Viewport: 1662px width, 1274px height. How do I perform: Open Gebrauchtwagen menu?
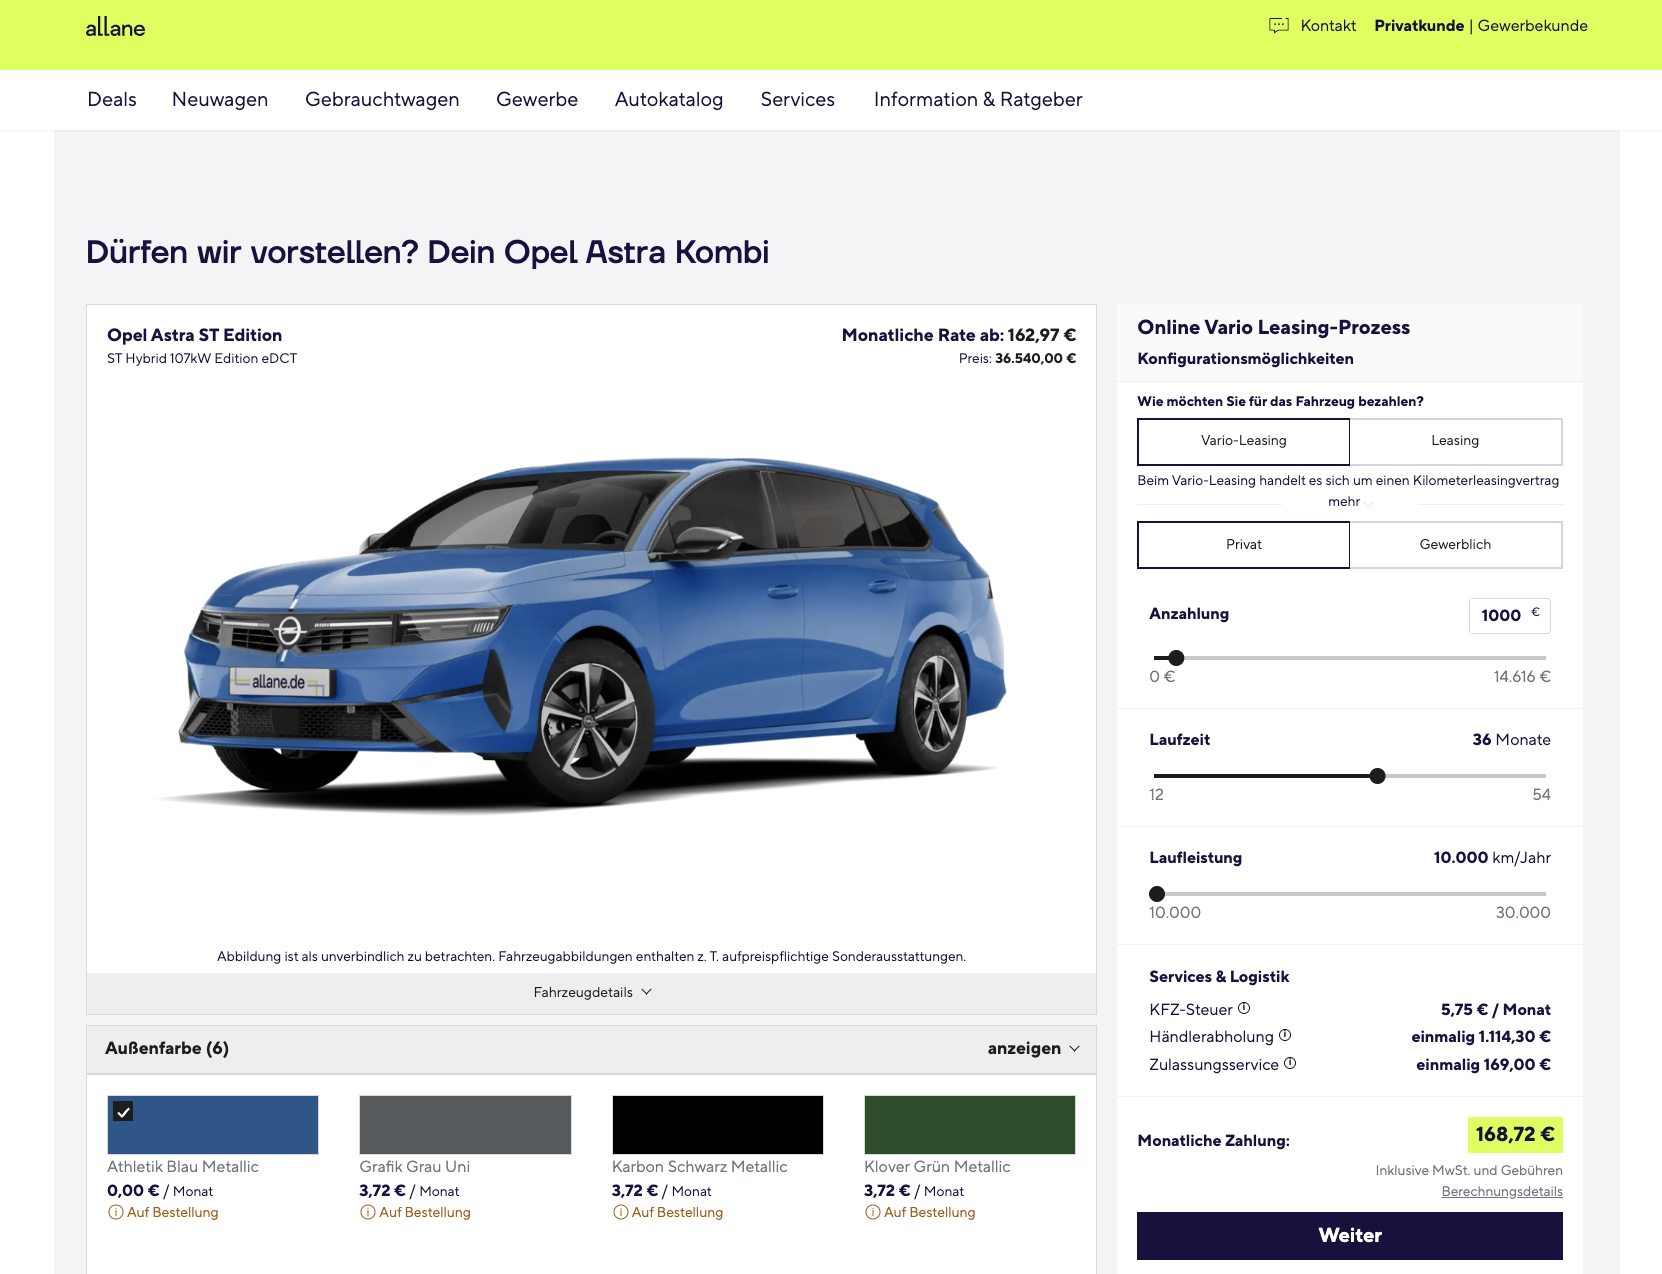click(x=382, y=100)
